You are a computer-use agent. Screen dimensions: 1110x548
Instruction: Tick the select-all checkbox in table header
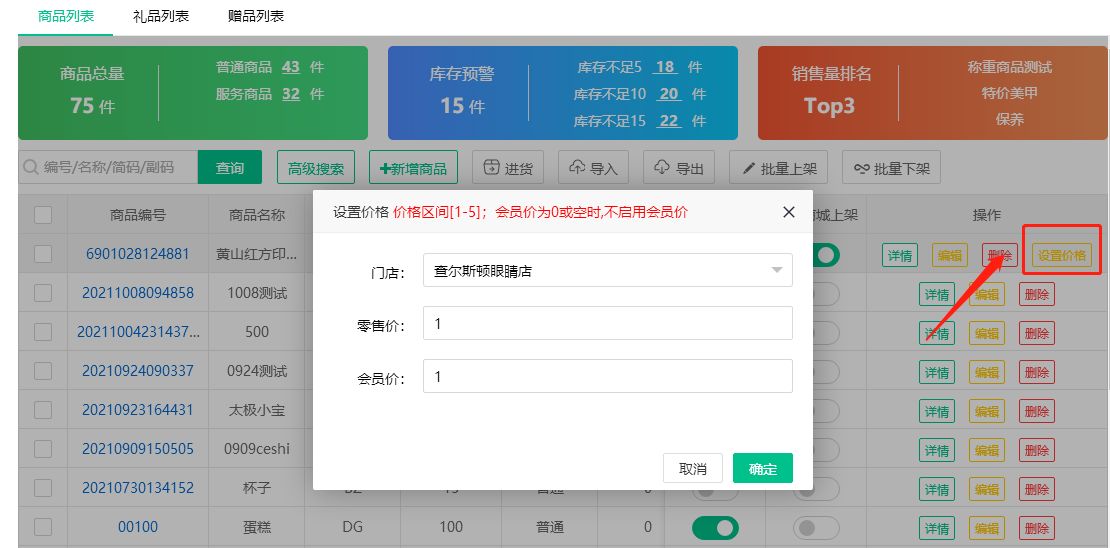click(43, 215)
